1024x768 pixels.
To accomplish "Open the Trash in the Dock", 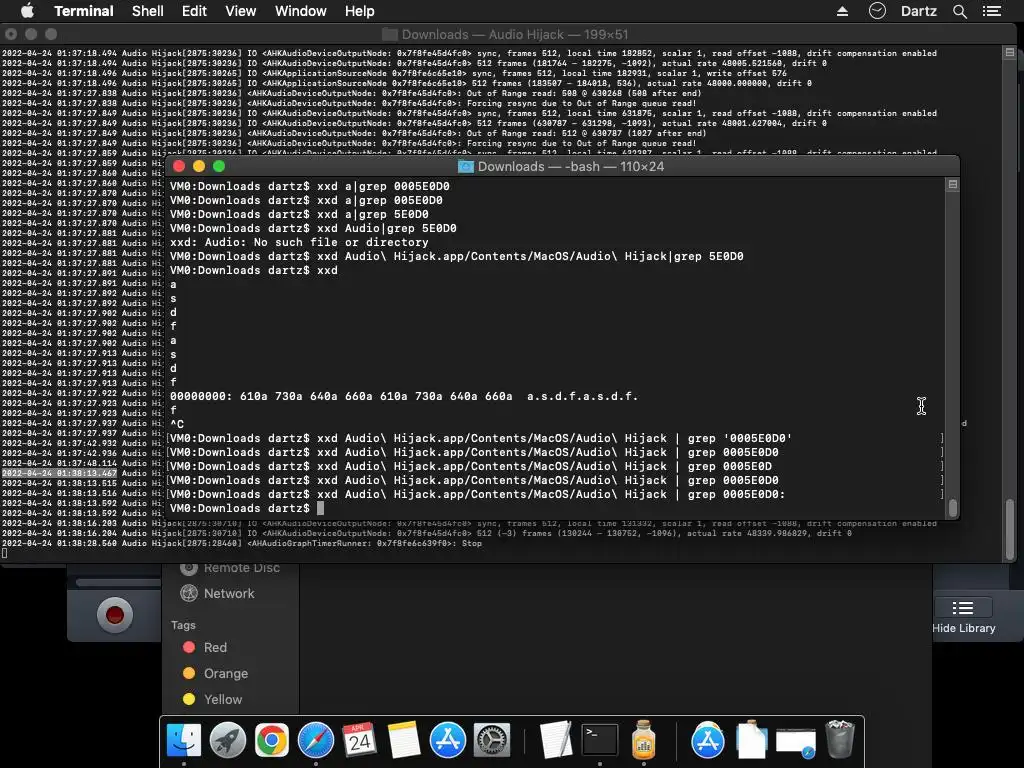I will tap(840, 740).
